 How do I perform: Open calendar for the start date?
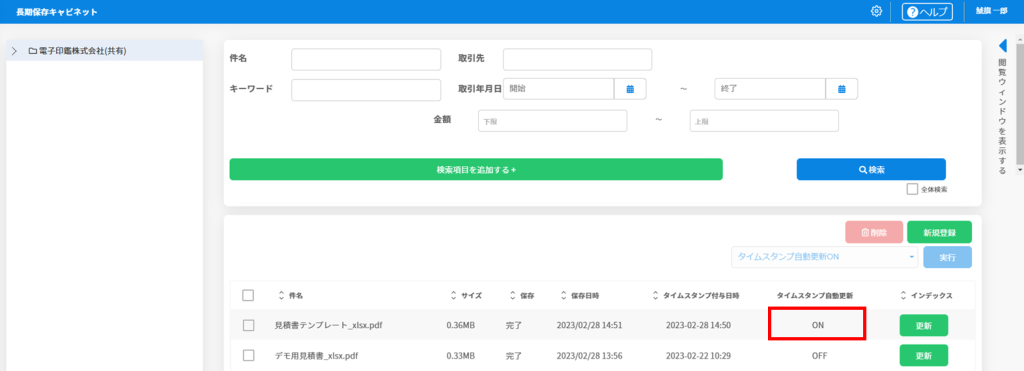pyautogui.click(x=630, y=89)
